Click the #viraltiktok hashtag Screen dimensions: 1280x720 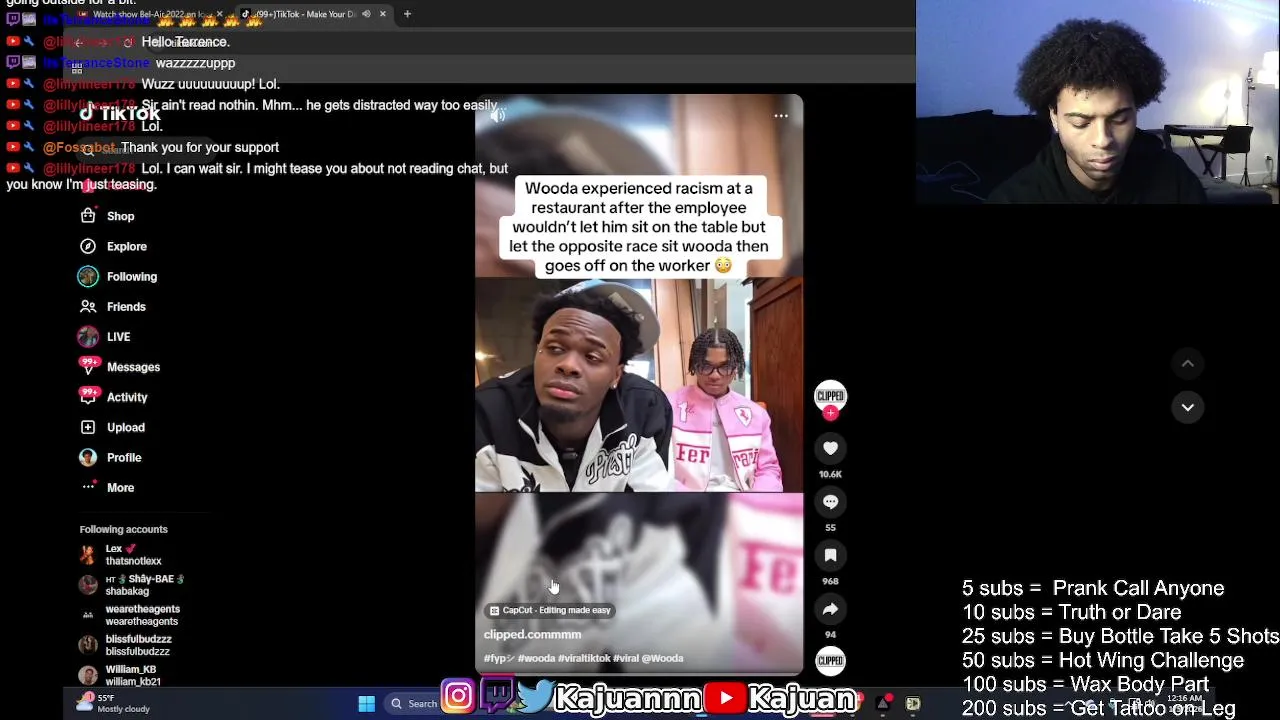(584, 658)
